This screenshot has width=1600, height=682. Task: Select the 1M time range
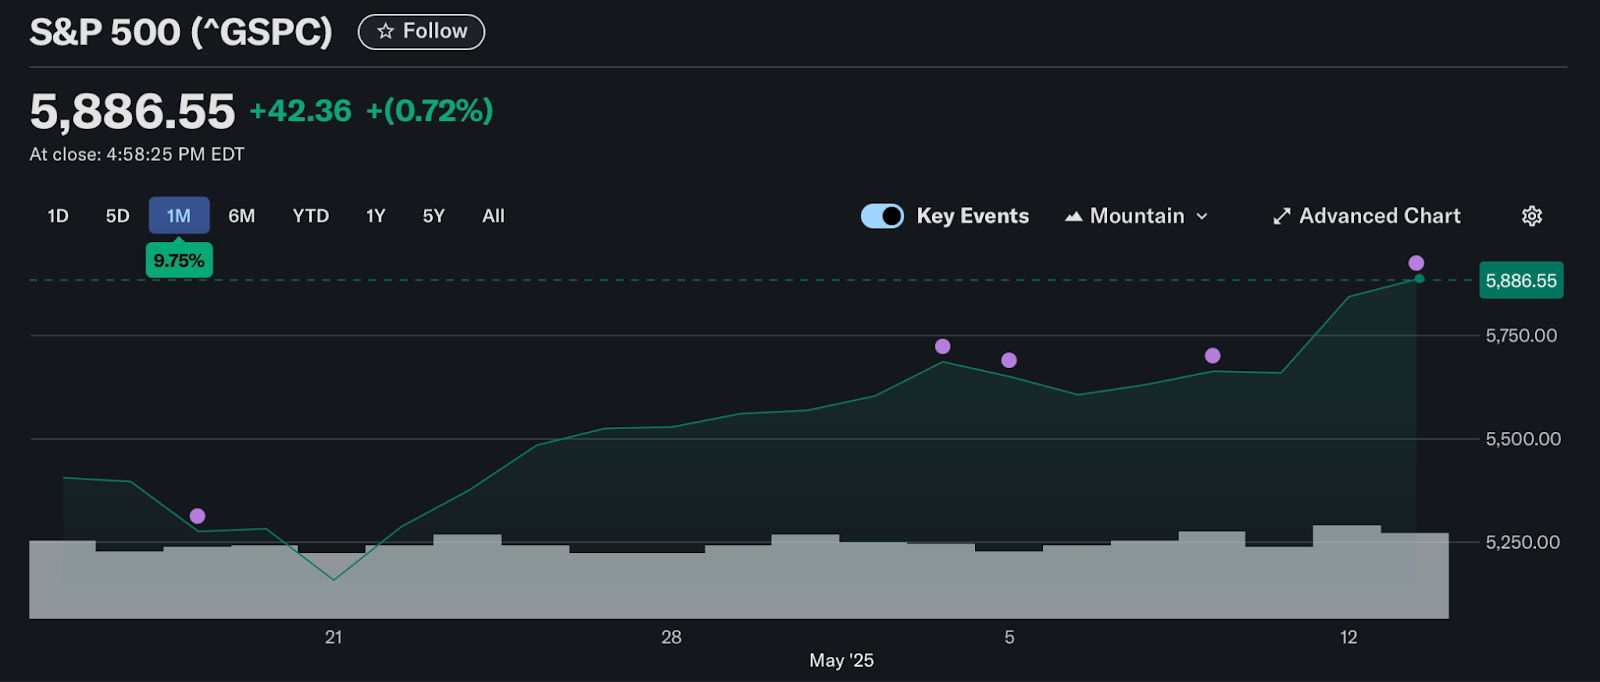(x=179, y=216)
